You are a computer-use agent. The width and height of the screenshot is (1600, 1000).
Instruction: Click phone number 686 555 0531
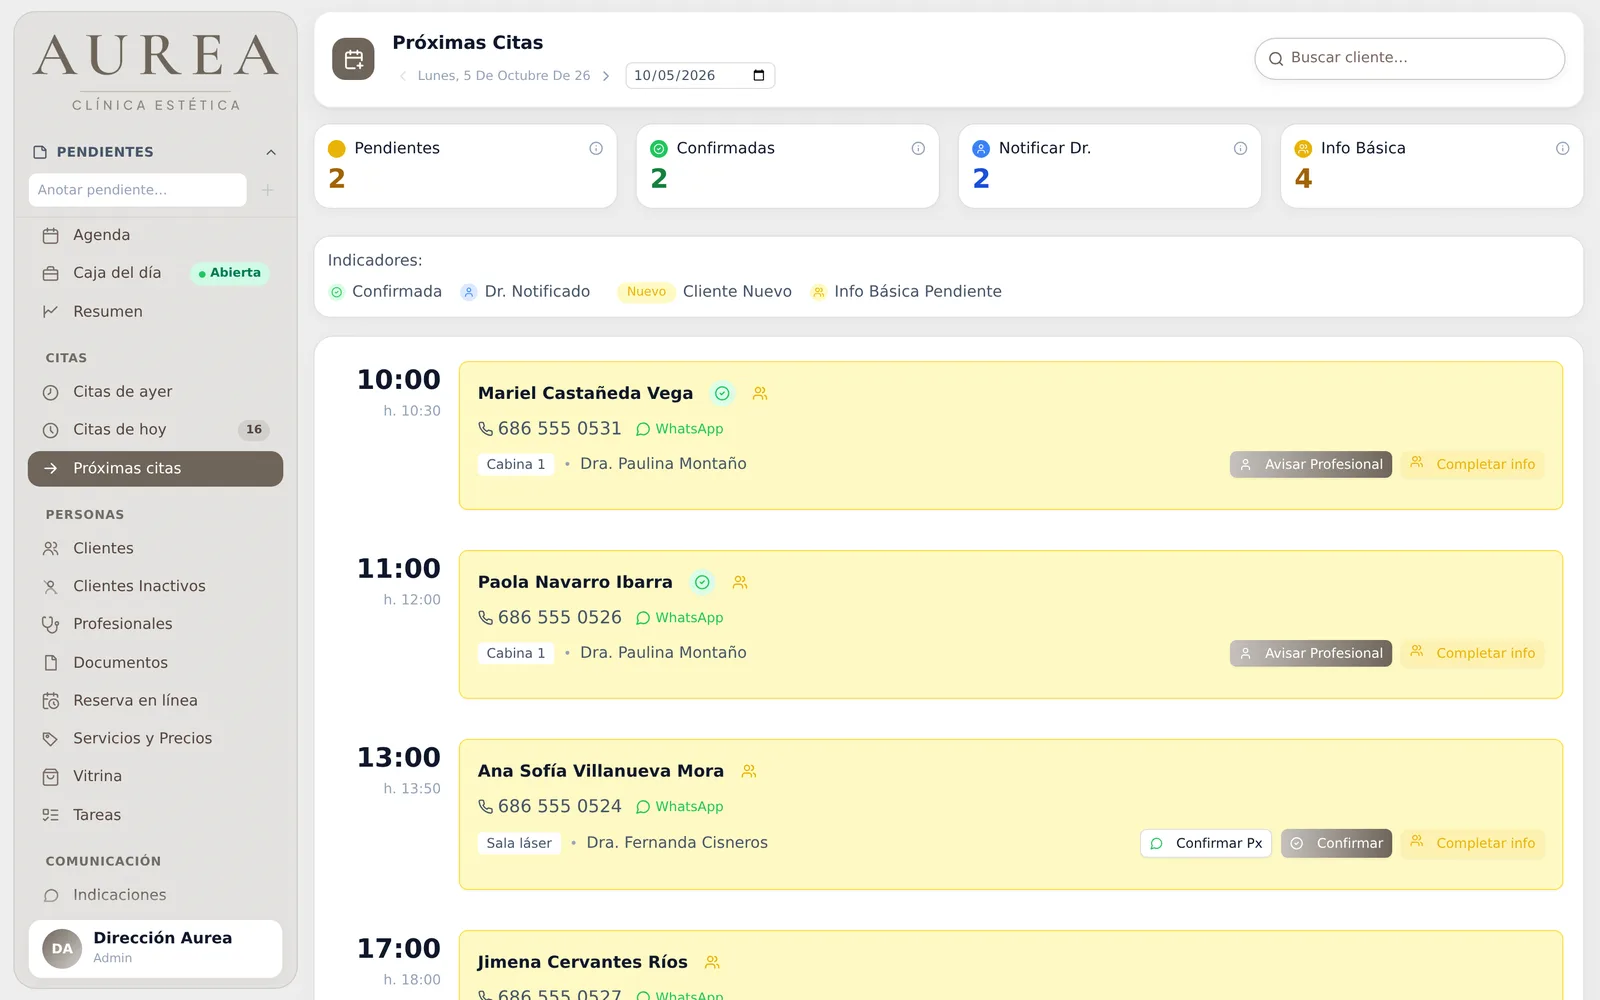click(550, 429)
